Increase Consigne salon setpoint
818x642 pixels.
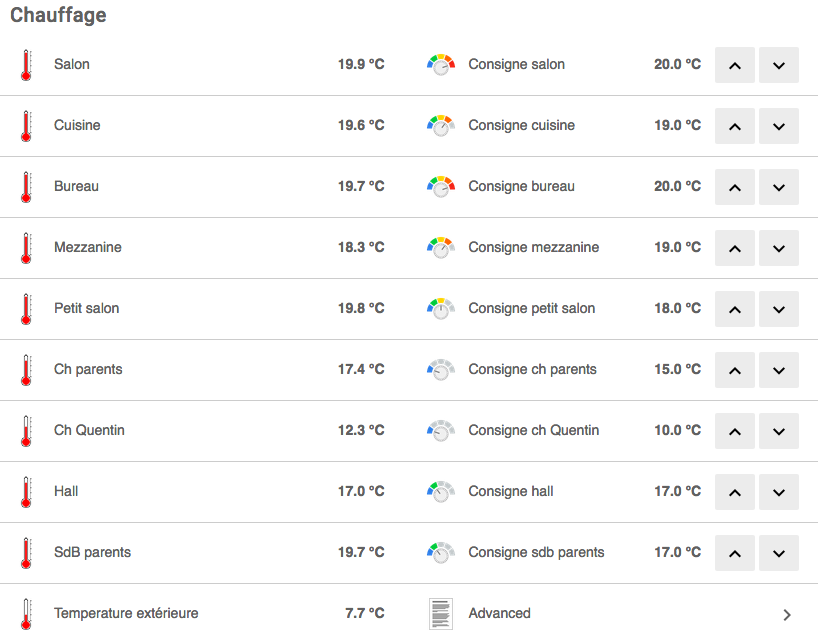[735, 65]
